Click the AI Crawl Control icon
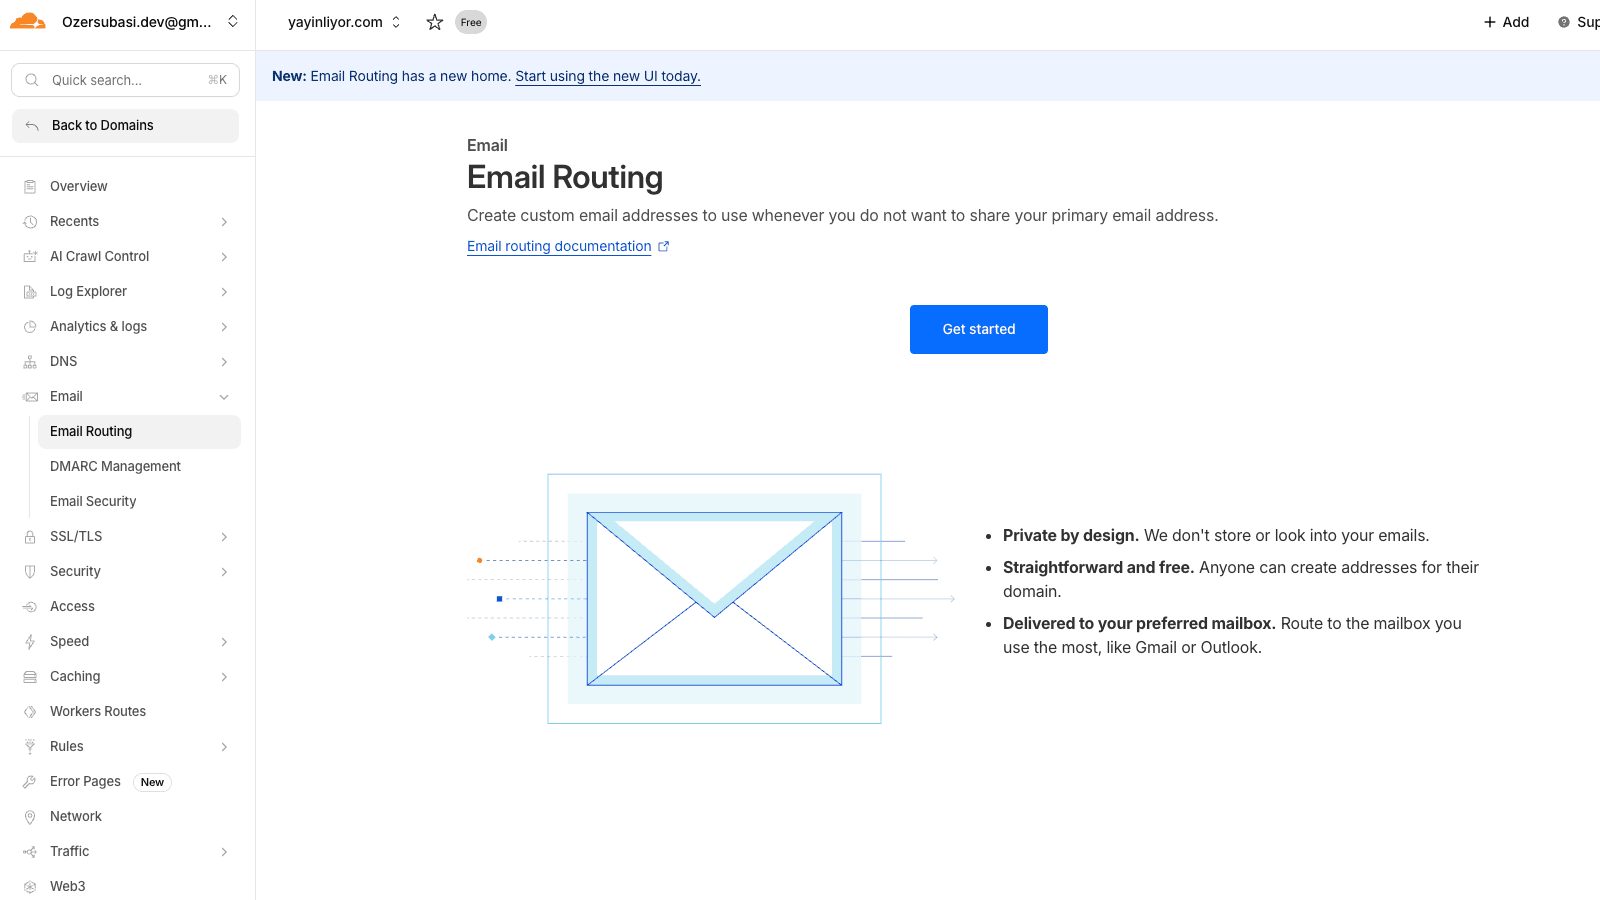 point(30,257)
